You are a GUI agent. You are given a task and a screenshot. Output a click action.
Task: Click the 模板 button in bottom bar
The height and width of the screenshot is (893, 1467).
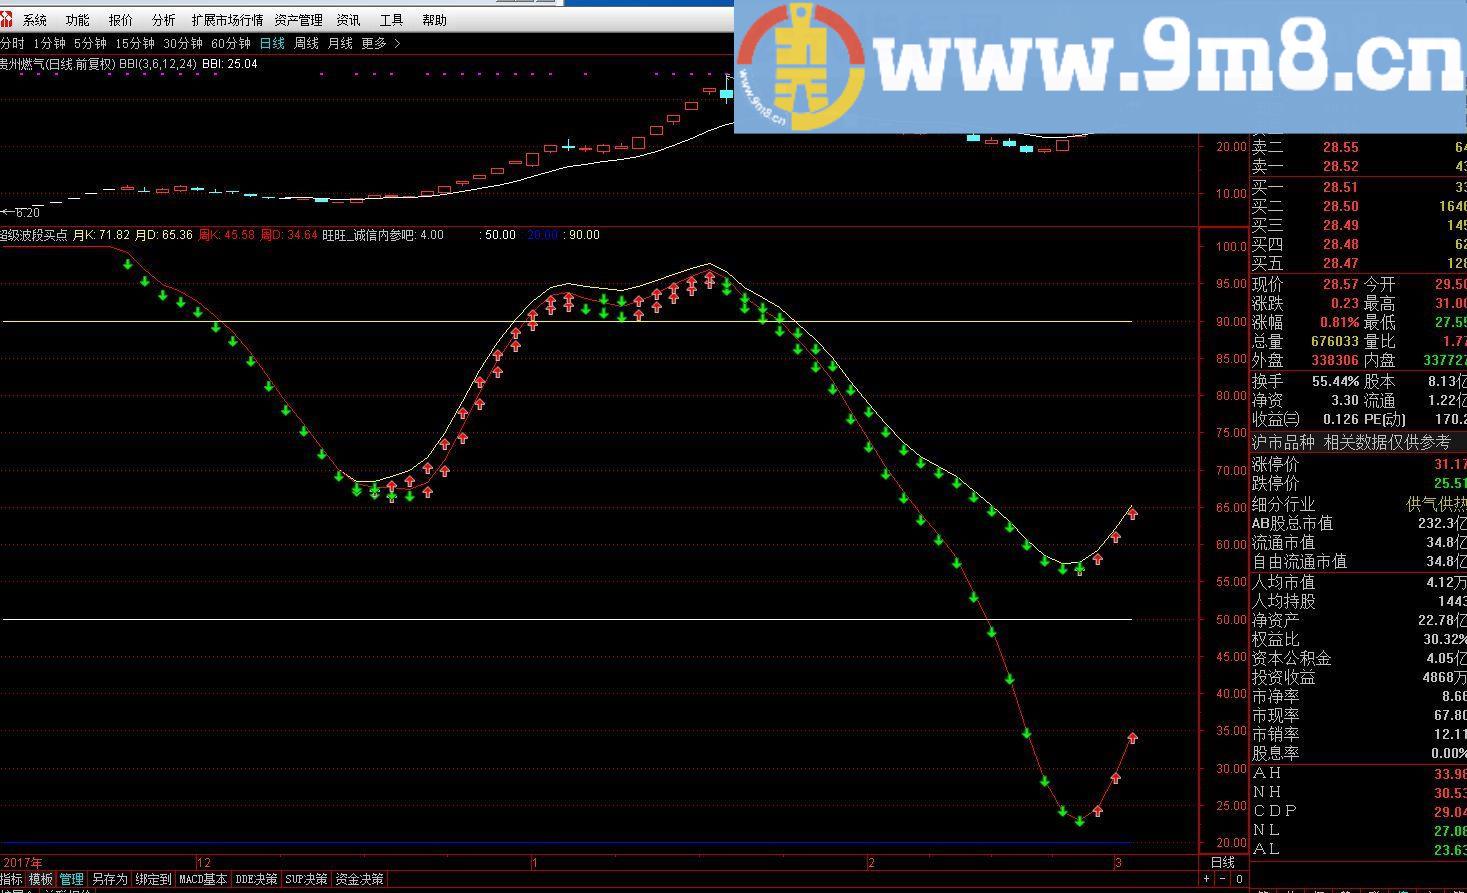click(x=41, y=880)
